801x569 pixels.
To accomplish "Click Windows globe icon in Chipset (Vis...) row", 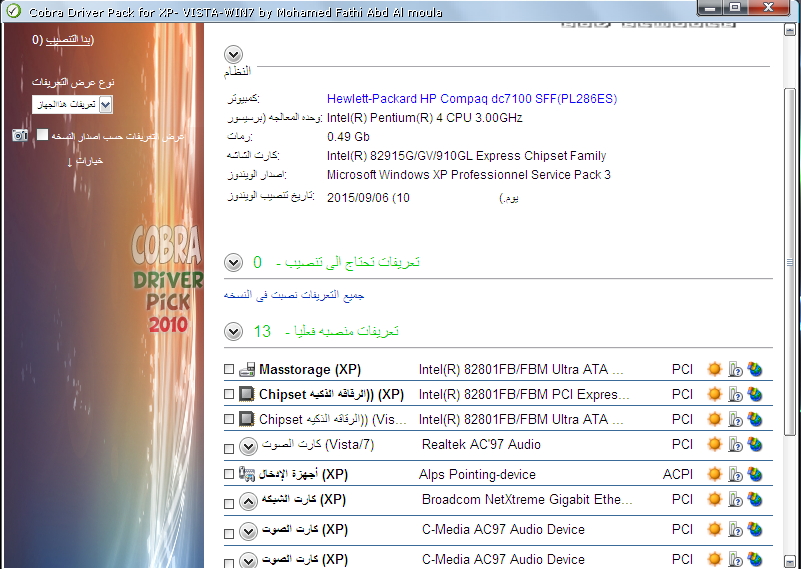I will coord(755,419).
